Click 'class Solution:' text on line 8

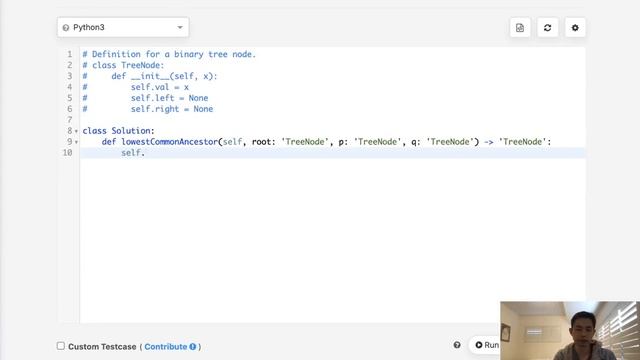[x=118, y=131]
